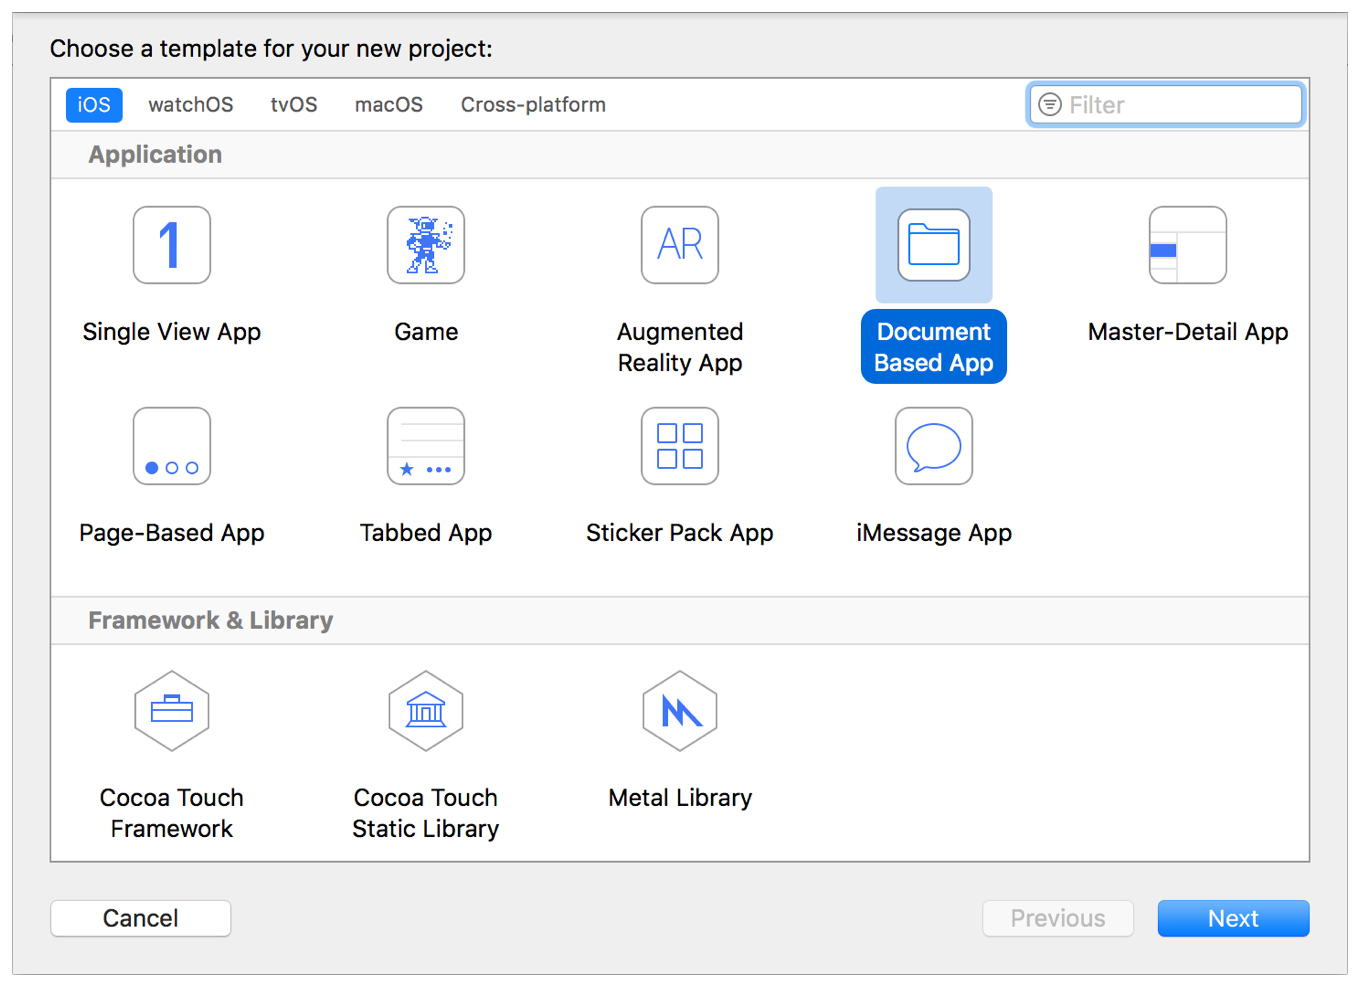
Task: Select the Document Based App template
Action: [933, 245]
